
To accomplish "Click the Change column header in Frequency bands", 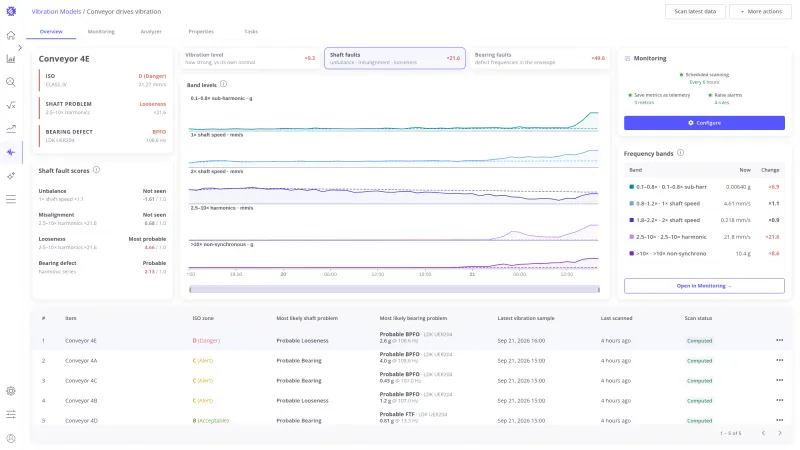I will pyautogui.click(x=770, y=170).
